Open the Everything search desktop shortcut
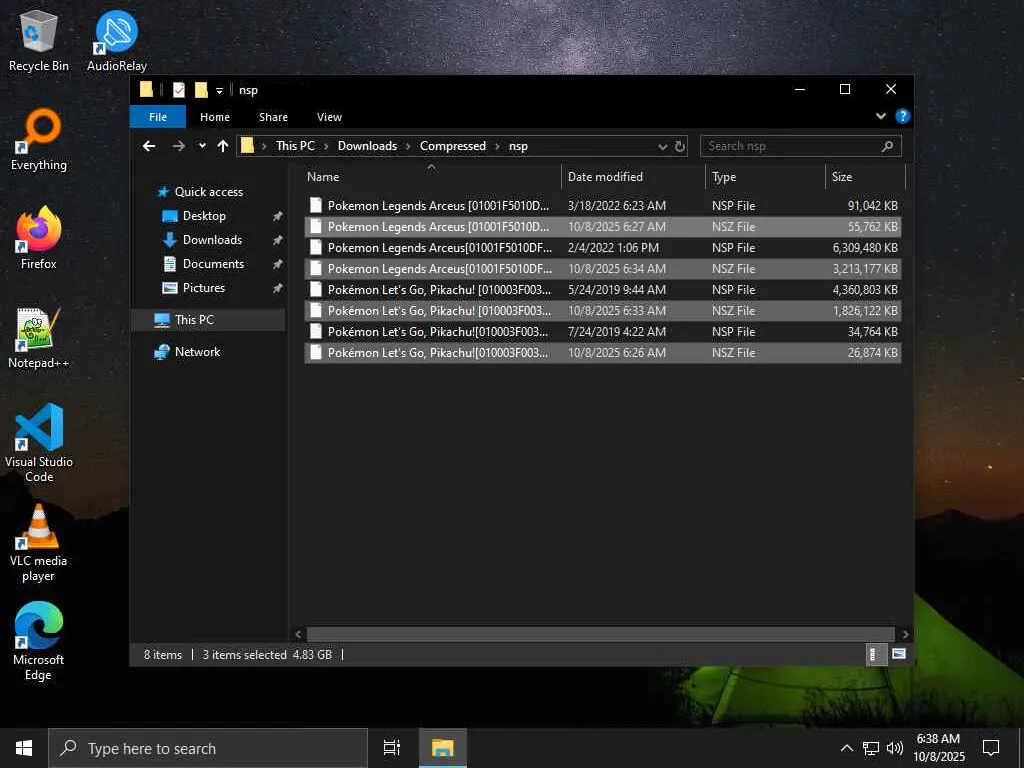The height and width of the screenshot is (768, 1024). click(x=39, y=140)
